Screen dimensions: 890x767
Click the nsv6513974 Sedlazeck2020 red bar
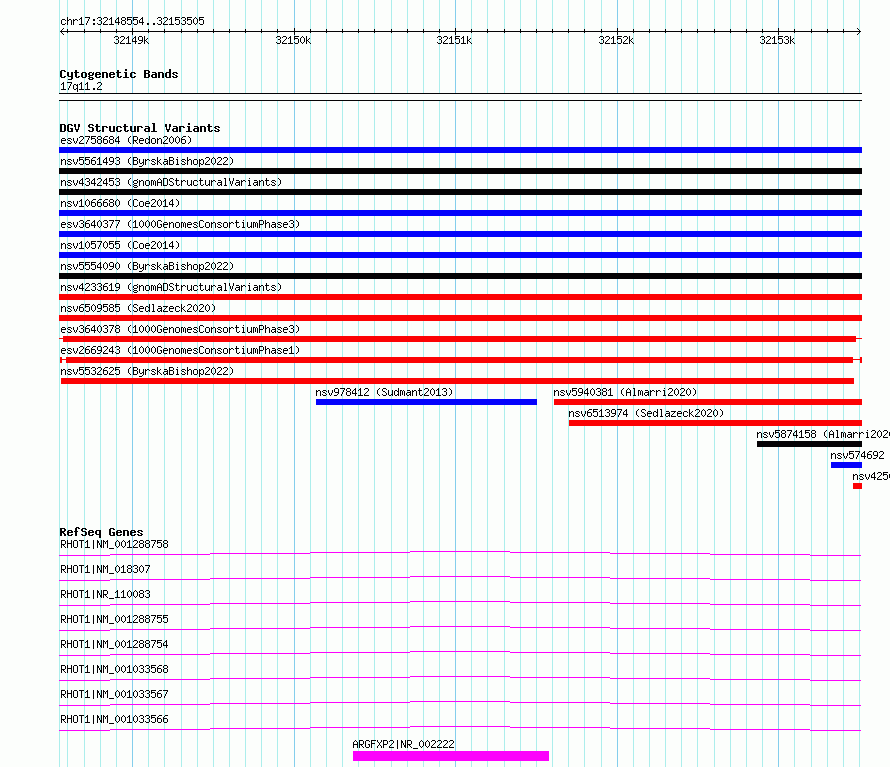pos(715,423)
